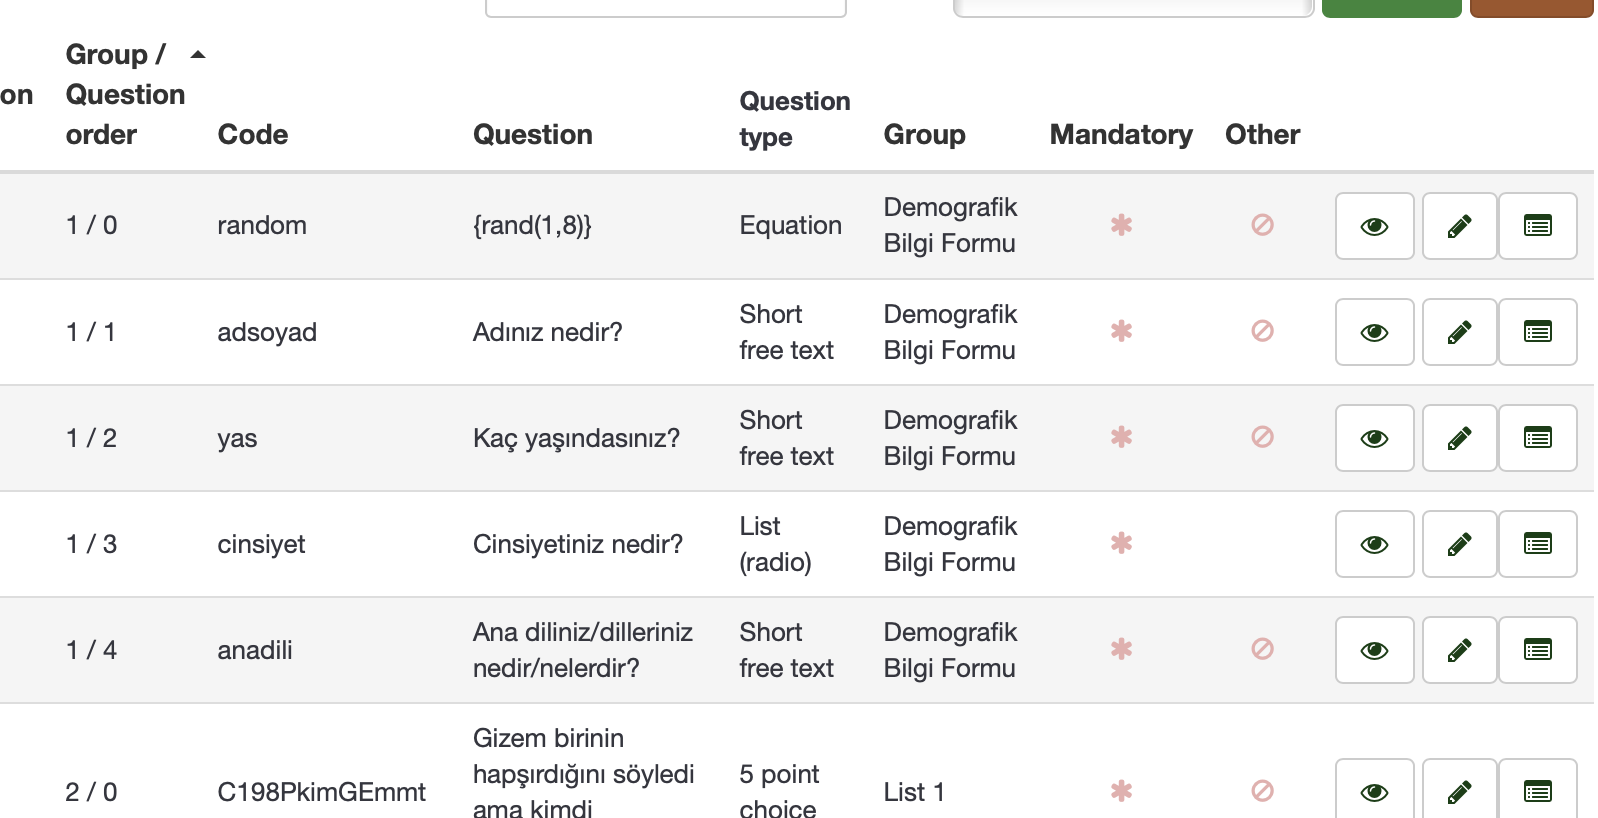Screen dimensions: 1598x818
Task: Edit the 'anadili' question
Action: click(1459, 650)
